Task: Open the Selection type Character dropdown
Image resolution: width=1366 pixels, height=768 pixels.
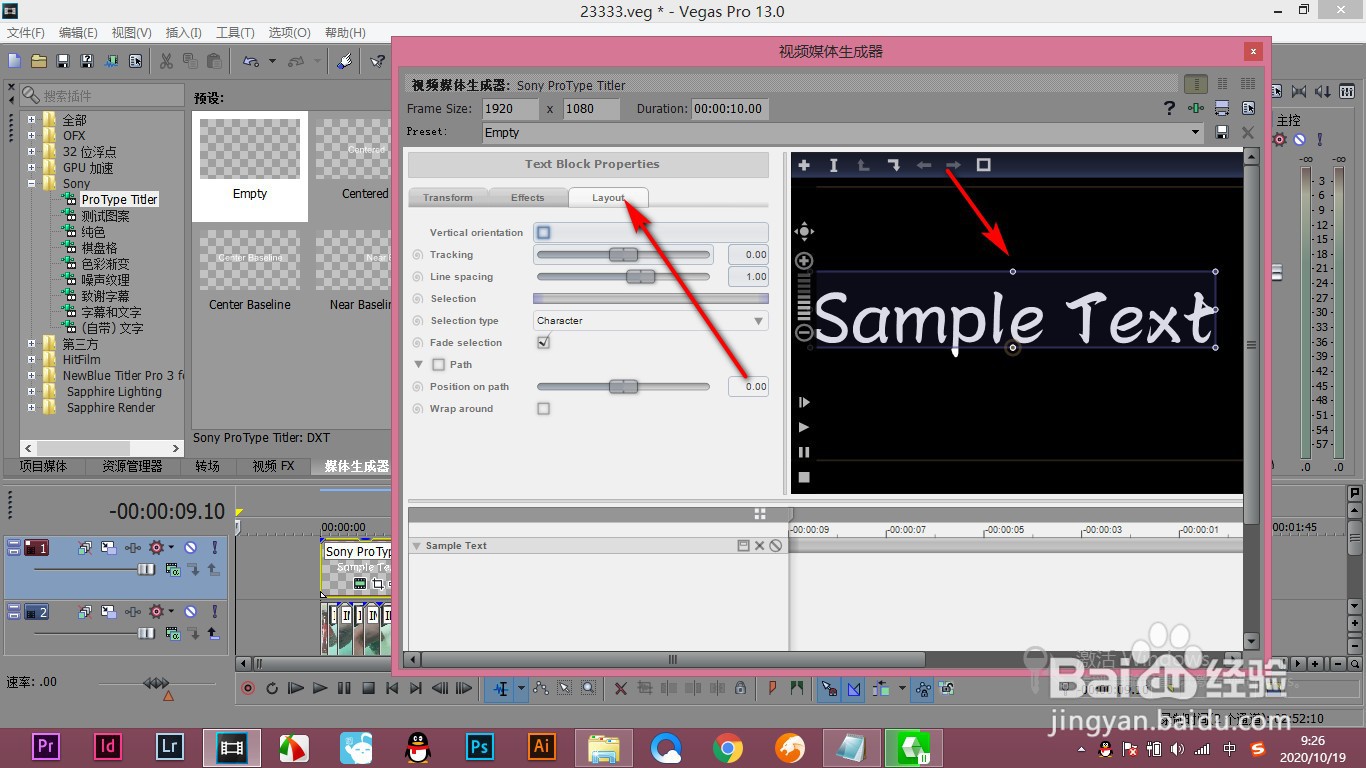Action: tap(651, 321)
